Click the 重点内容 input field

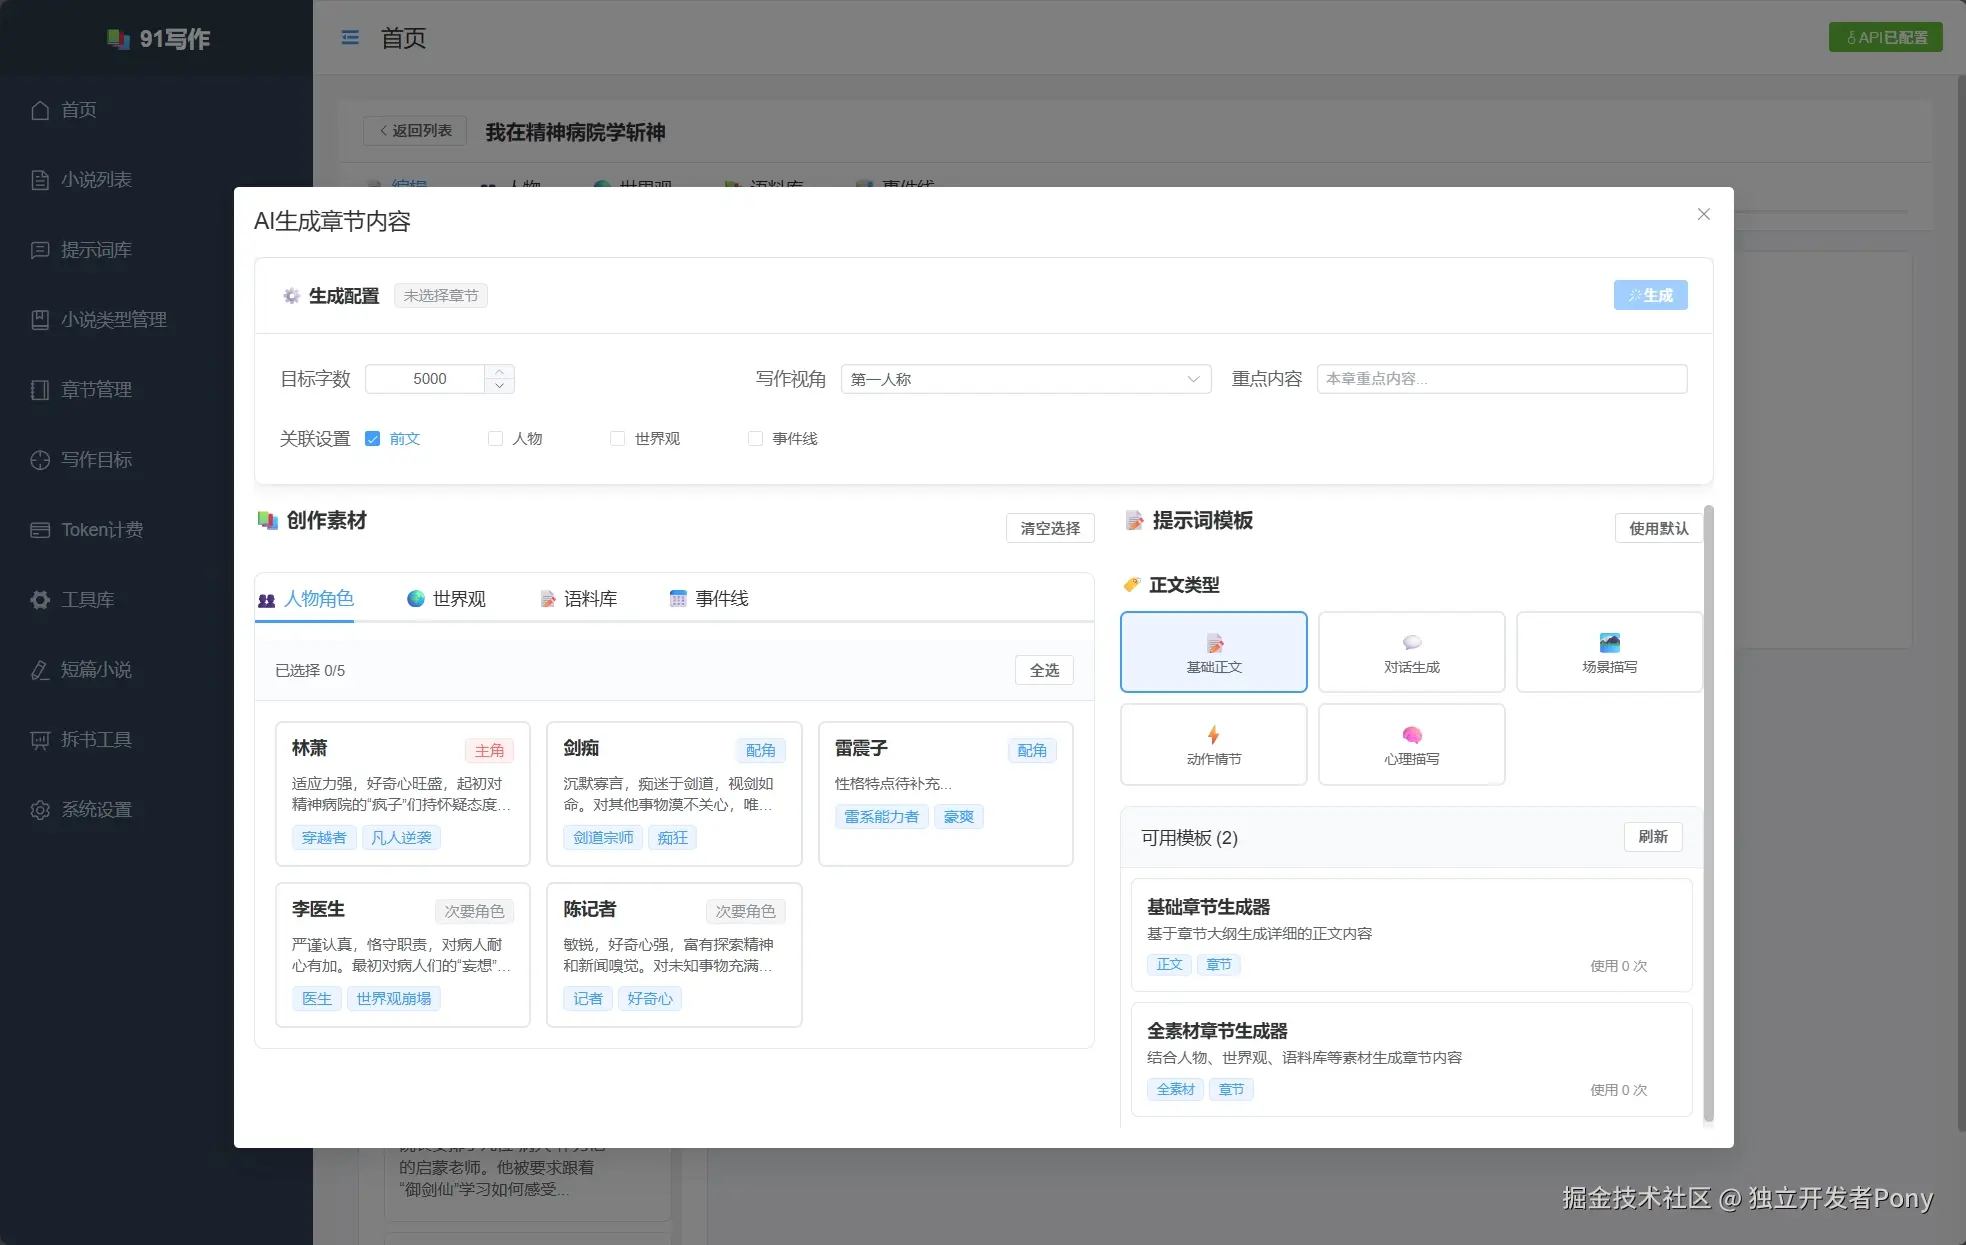tap(1499, 379)
